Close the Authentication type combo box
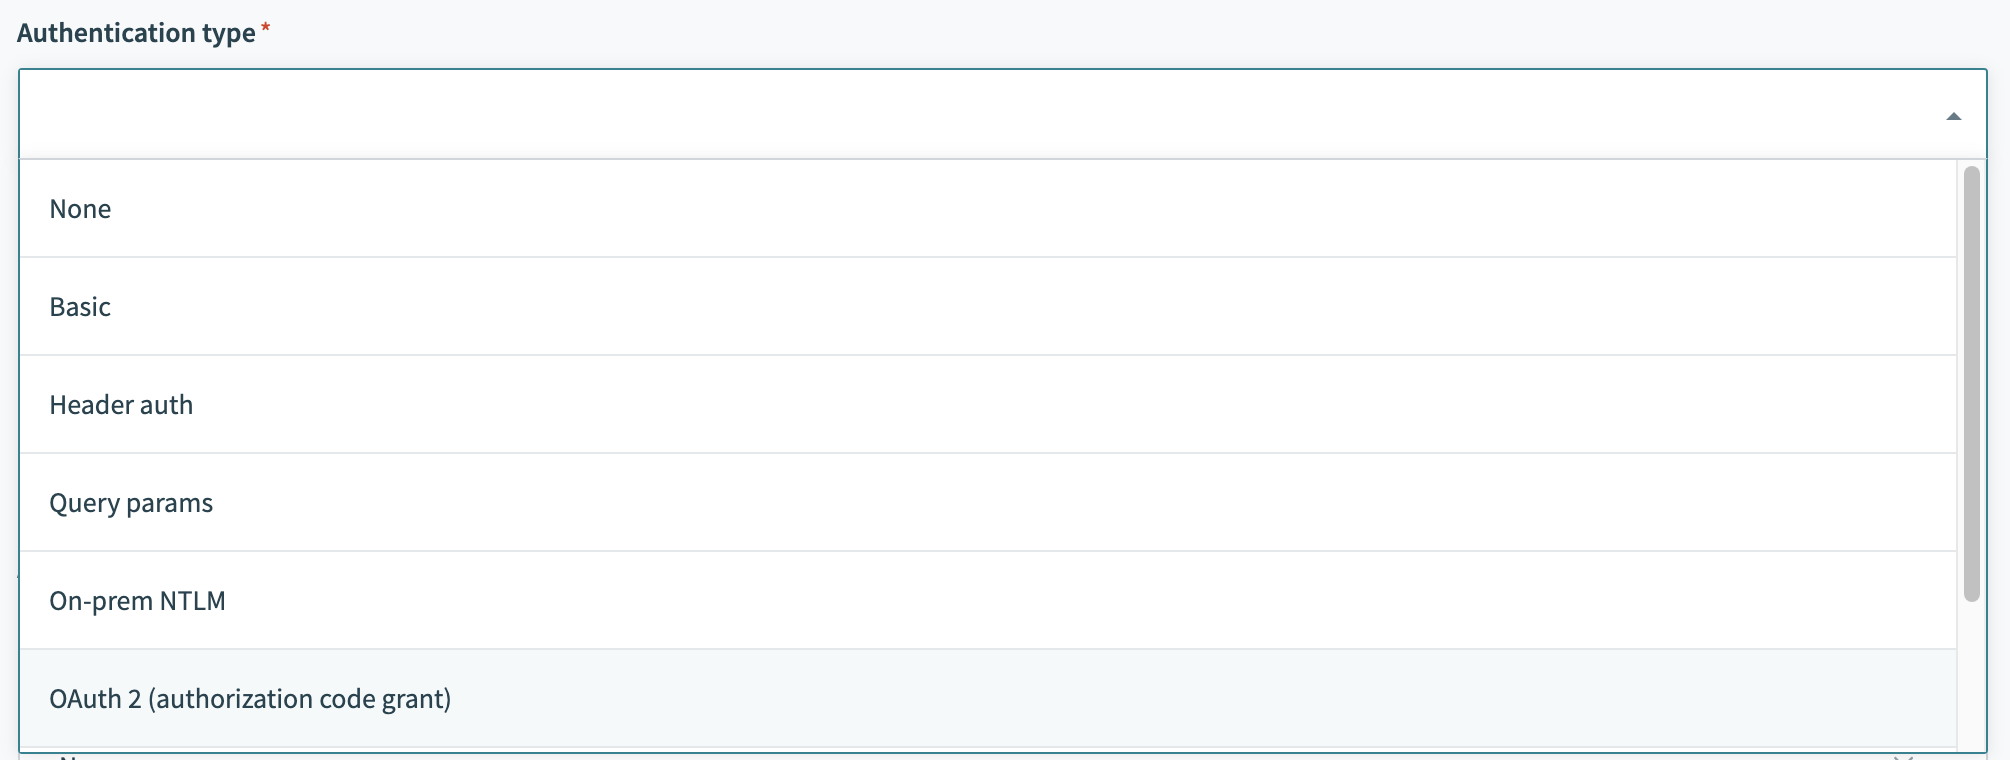The width and height of the screenshot is (2010, 760). tap(1953, 117)
